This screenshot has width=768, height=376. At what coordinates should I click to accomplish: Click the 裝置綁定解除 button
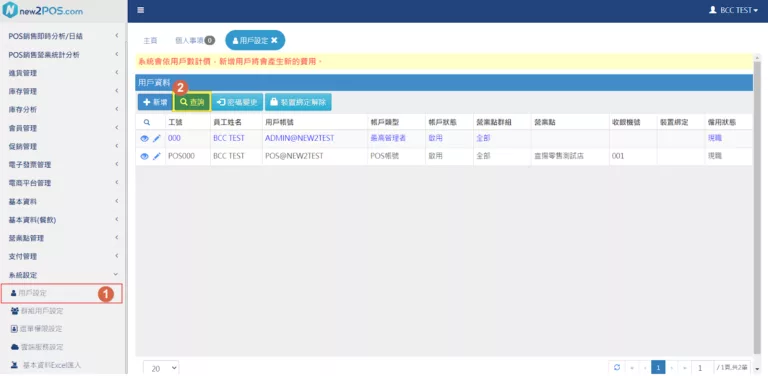pos(298,102)
